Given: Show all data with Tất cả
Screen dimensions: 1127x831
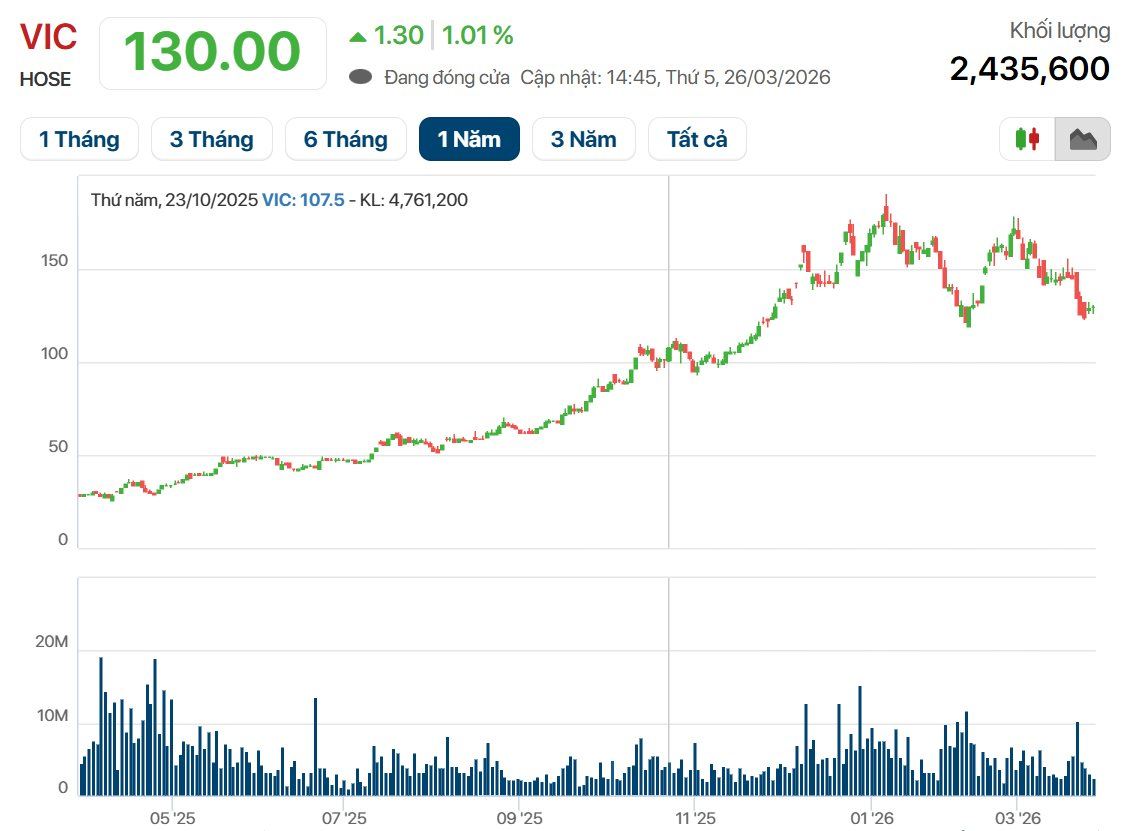Looking at the screenshot, I should point(697,139).
